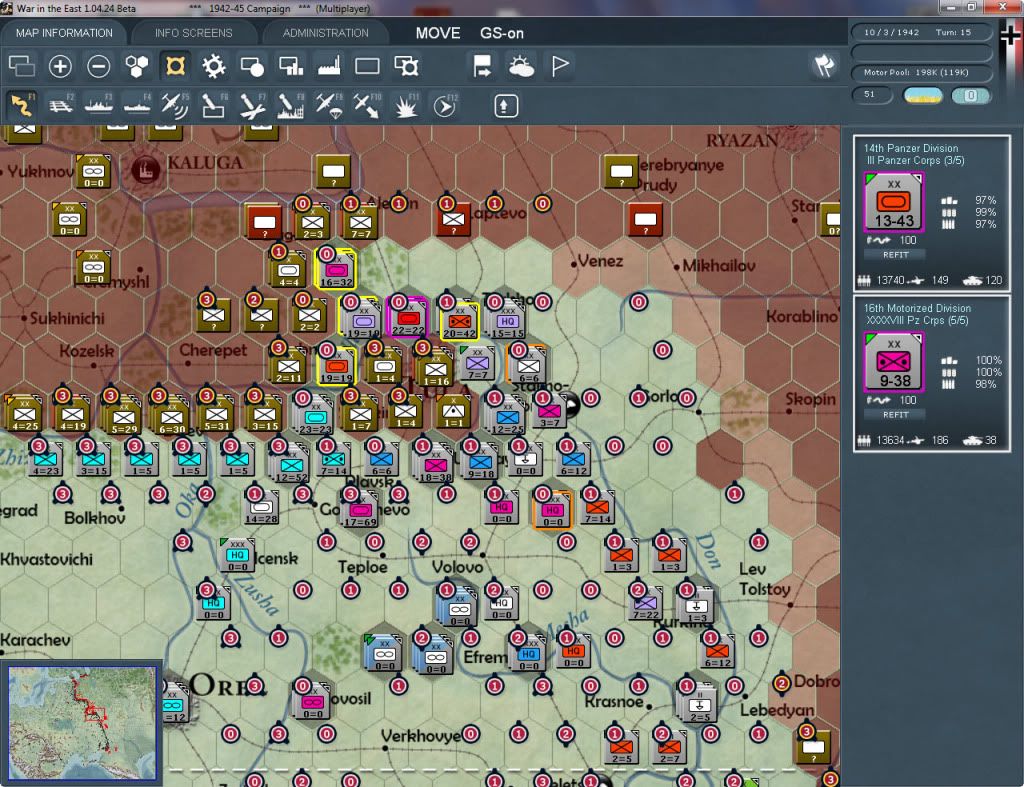Select the Soviet 6=30 infantry counter

coord(172,416)
